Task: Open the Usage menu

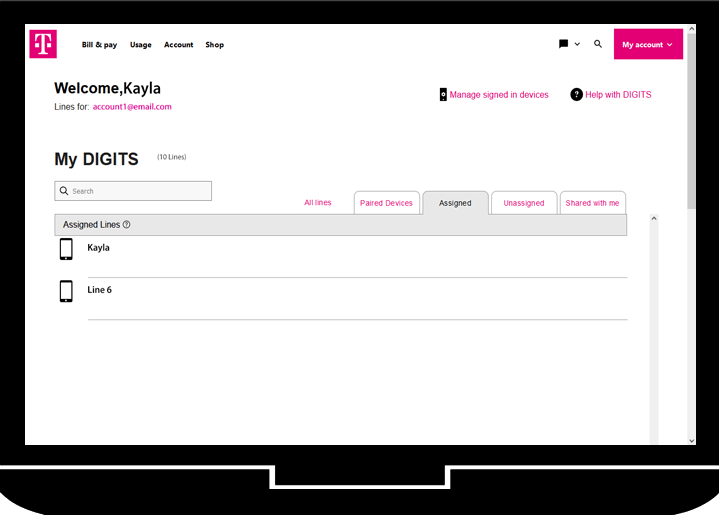Action: 141,44
